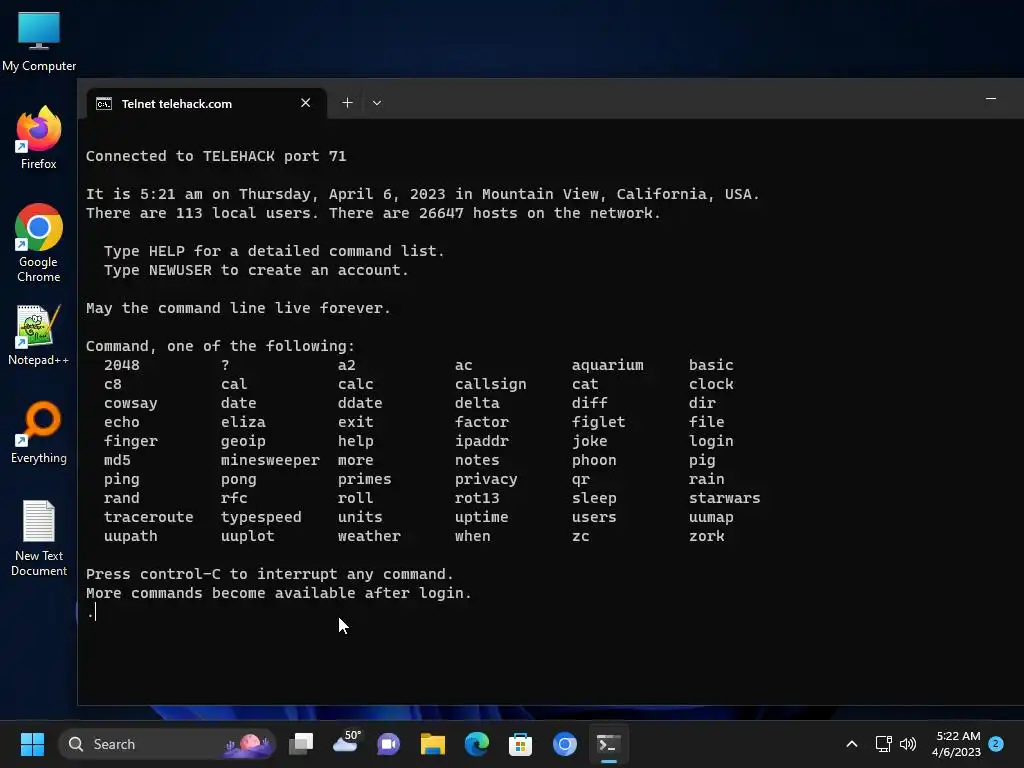Click the 'starwars' command text
Screen dimensions: 1024x768
724,498
